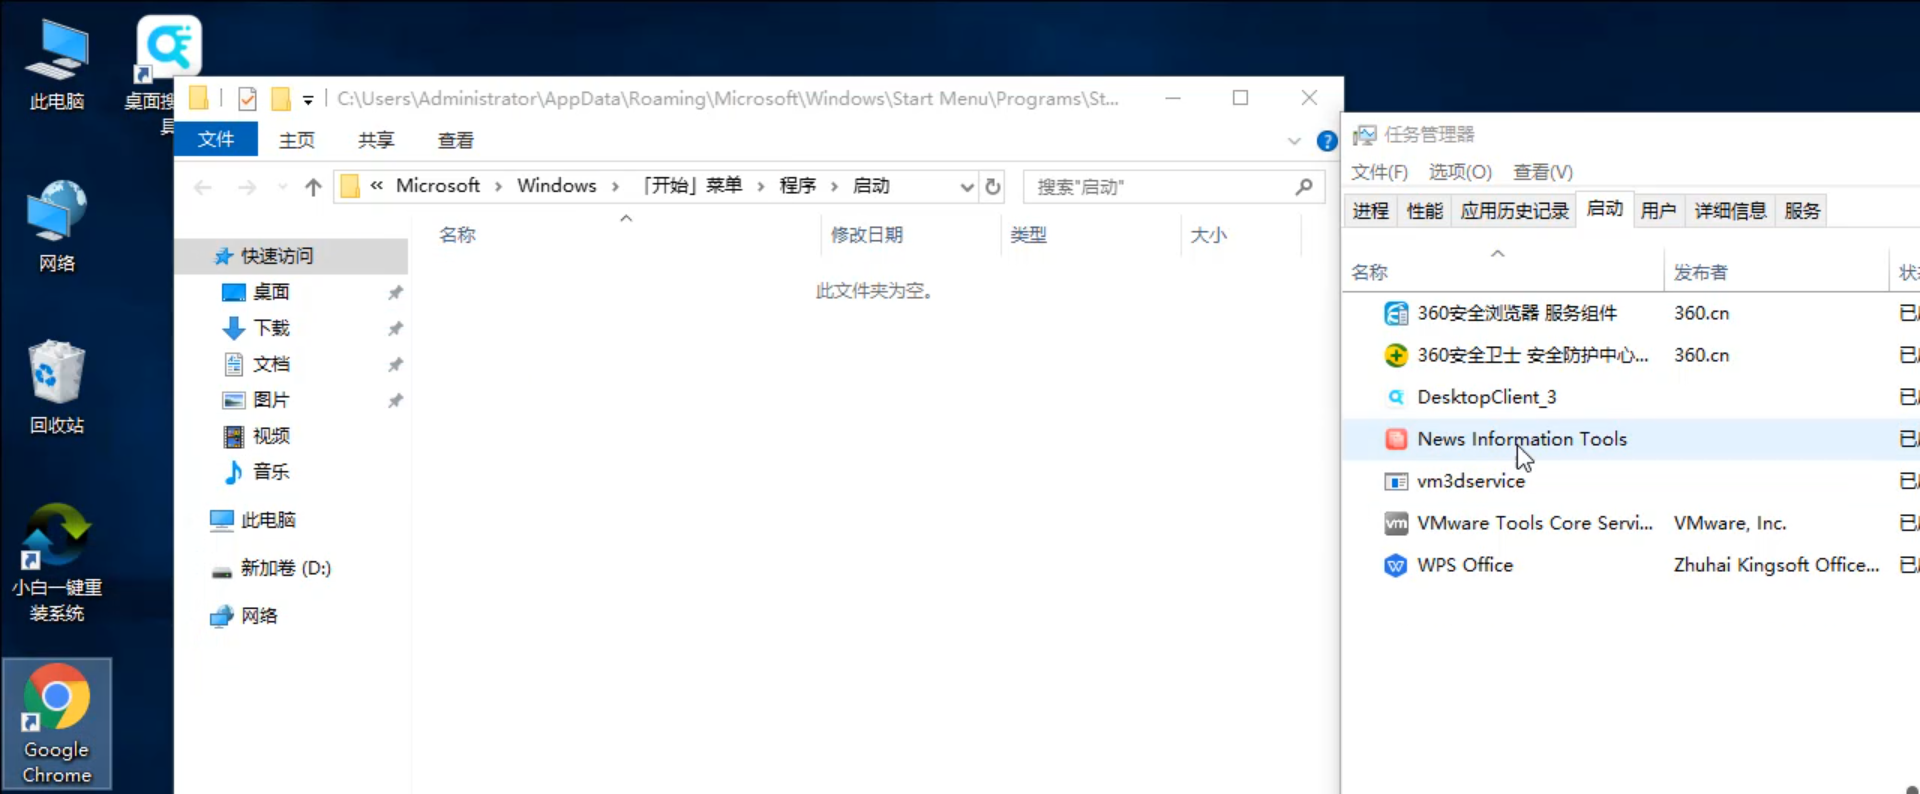
Task: Open 选项(O) menu in Task Manager
Action: pyautogui.click(x=1460, y=172)
